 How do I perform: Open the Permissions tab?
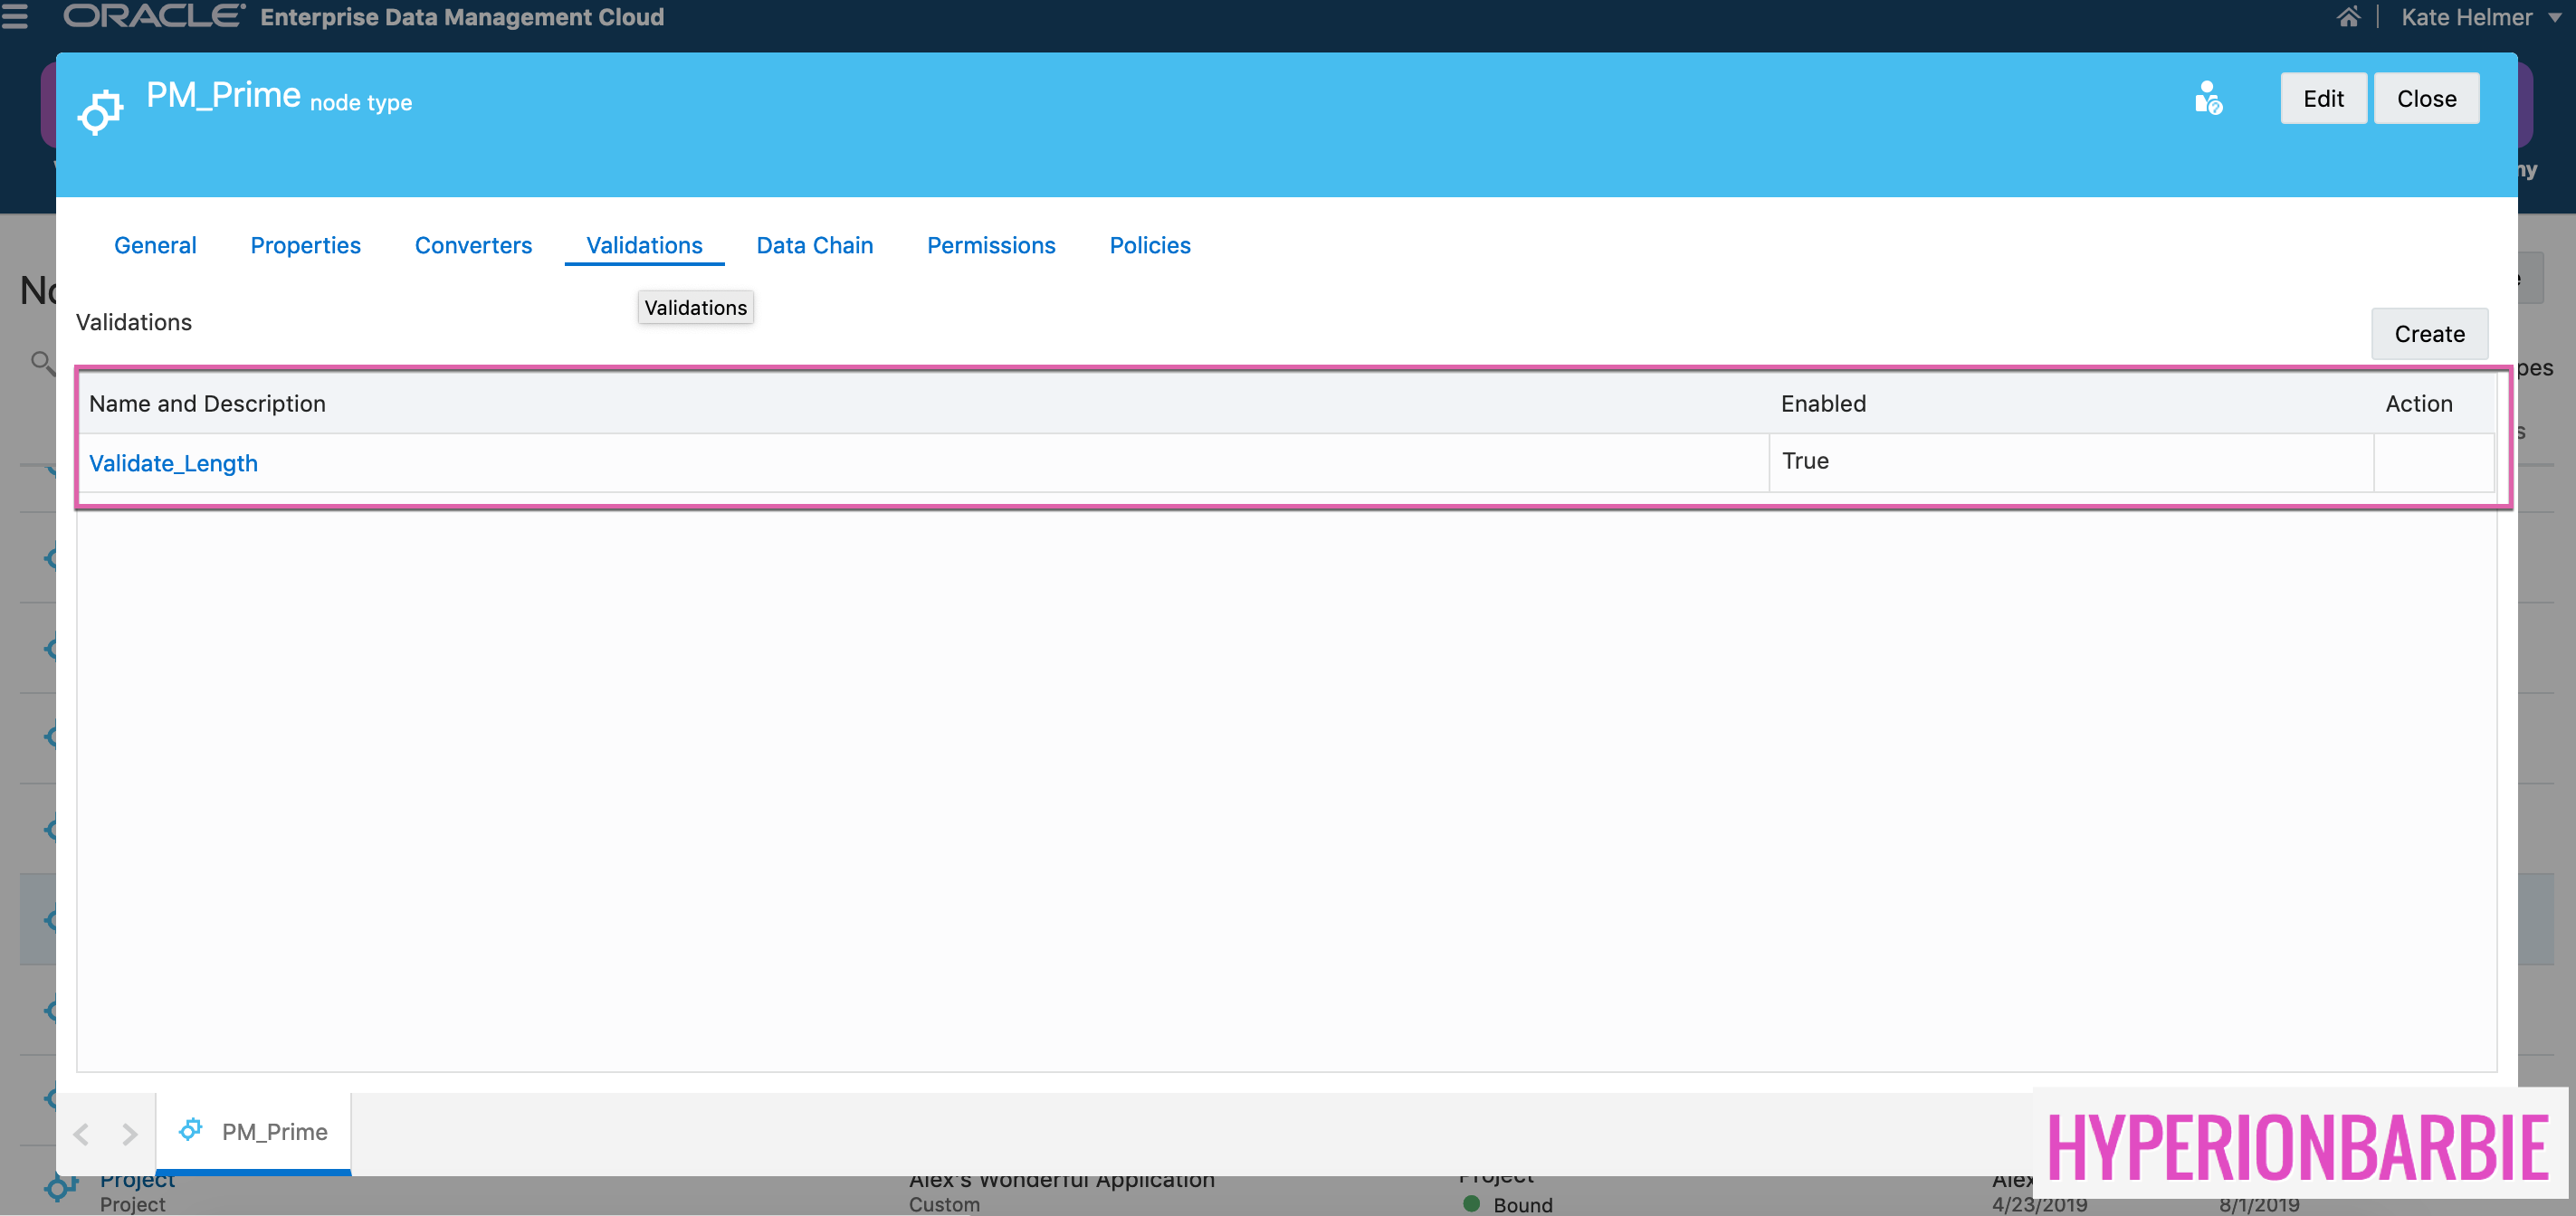(991, 245)
